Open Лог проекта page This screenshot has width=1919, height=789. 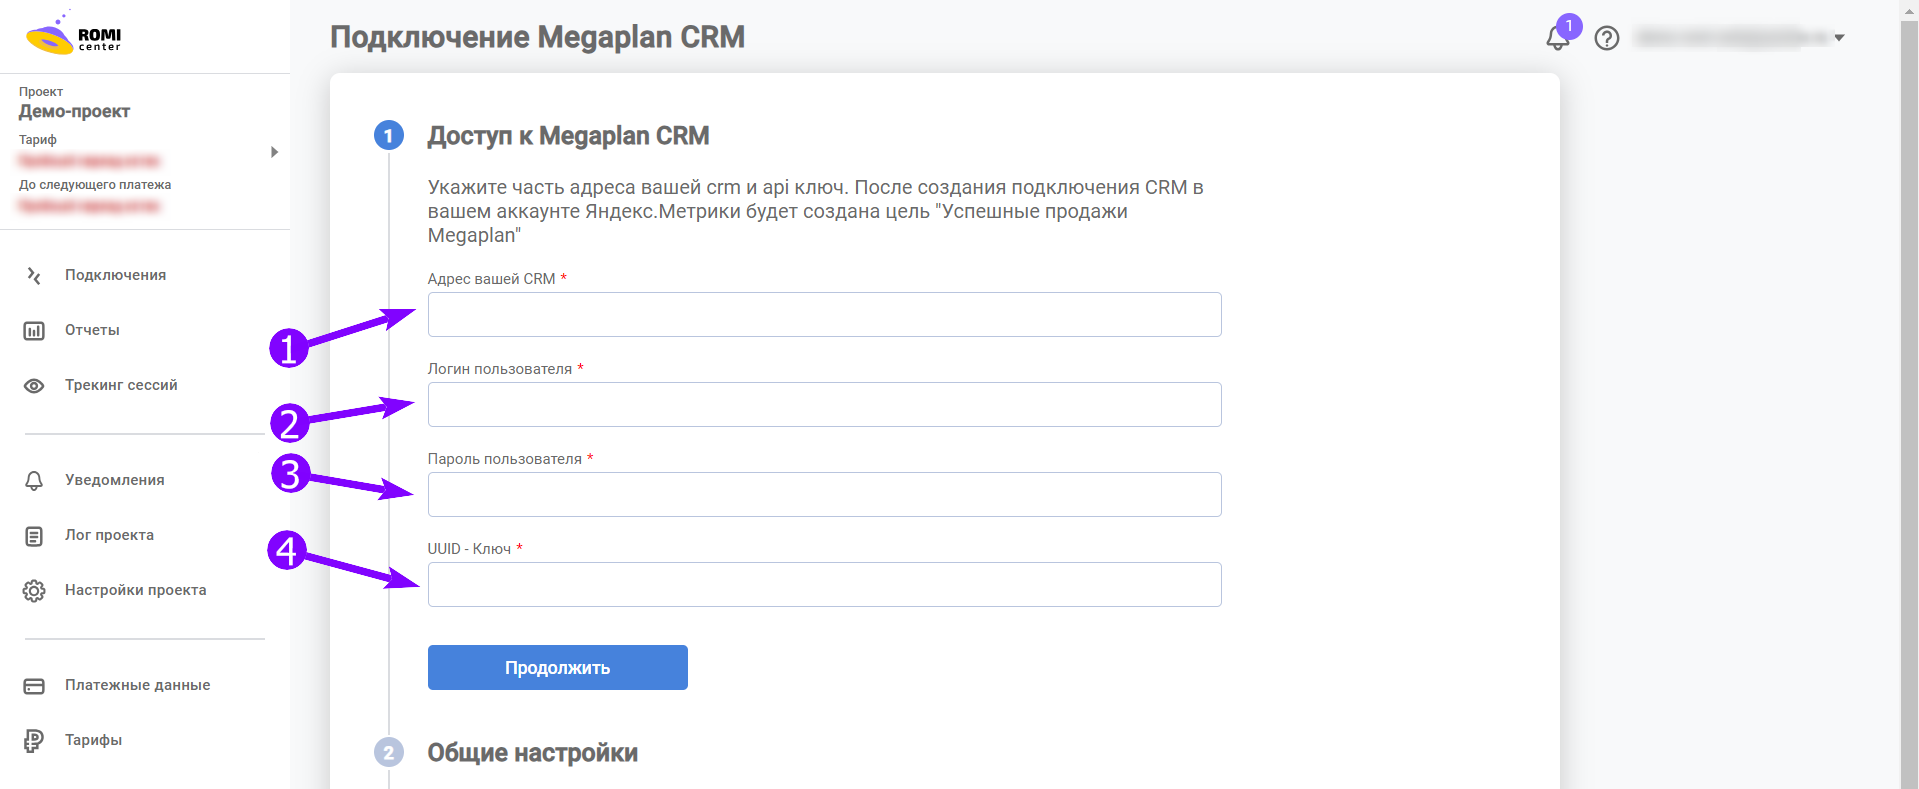coord(110,535)
